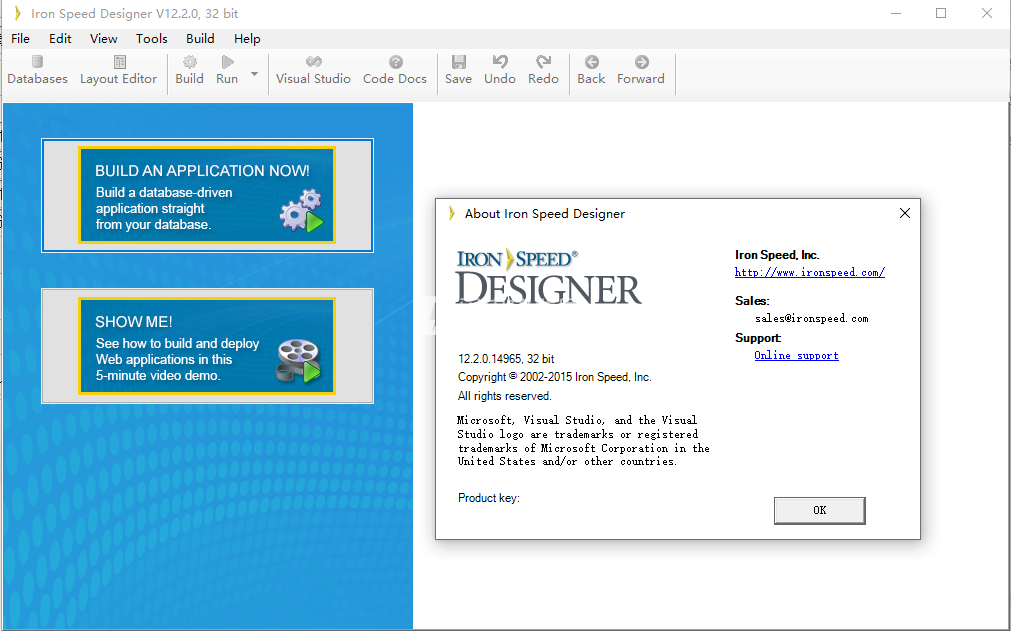Click the Undo toolbar icon
The image size is (1011, 631).
point(500,63)
